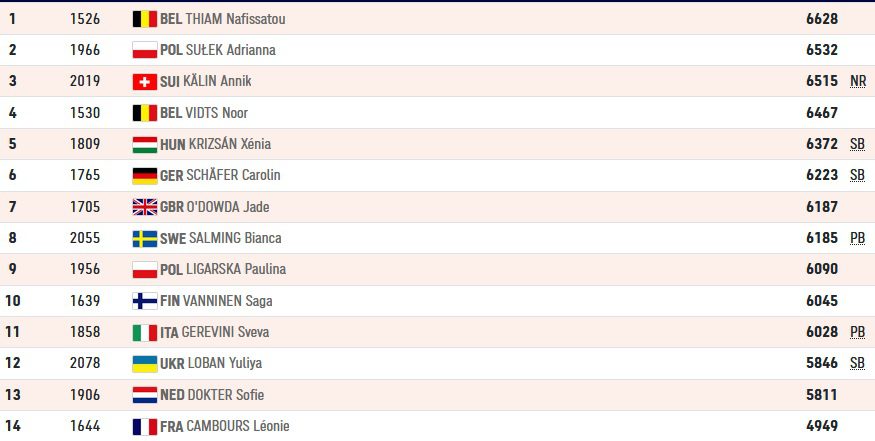Viewport: 875px width, 441px height.
Task: Click the PB abbreviation beside score 6028
Action: (858, 332)
